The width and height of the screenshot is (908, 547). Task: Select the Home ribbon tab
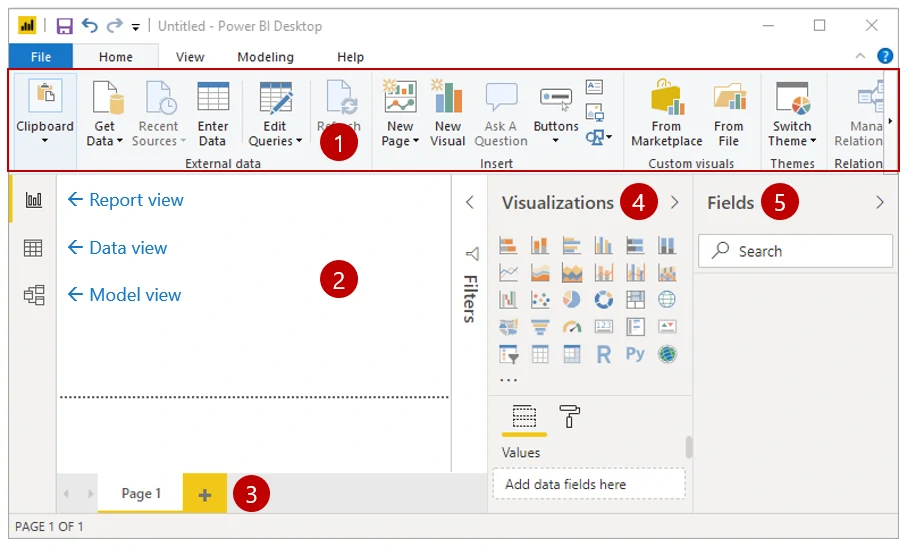tap(115, 57)
